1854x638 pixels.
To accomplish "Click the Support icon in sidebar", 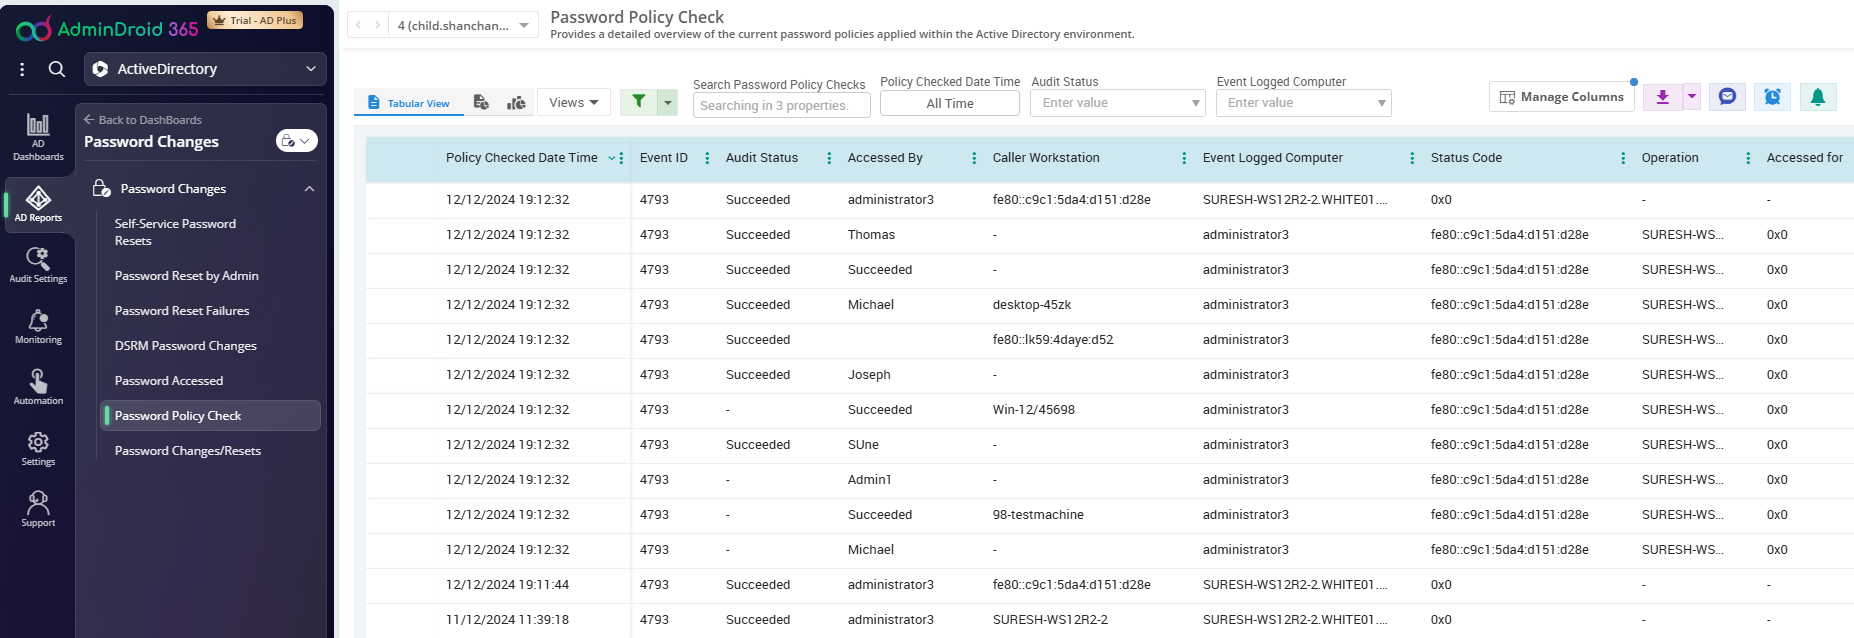I will (38, 509).
